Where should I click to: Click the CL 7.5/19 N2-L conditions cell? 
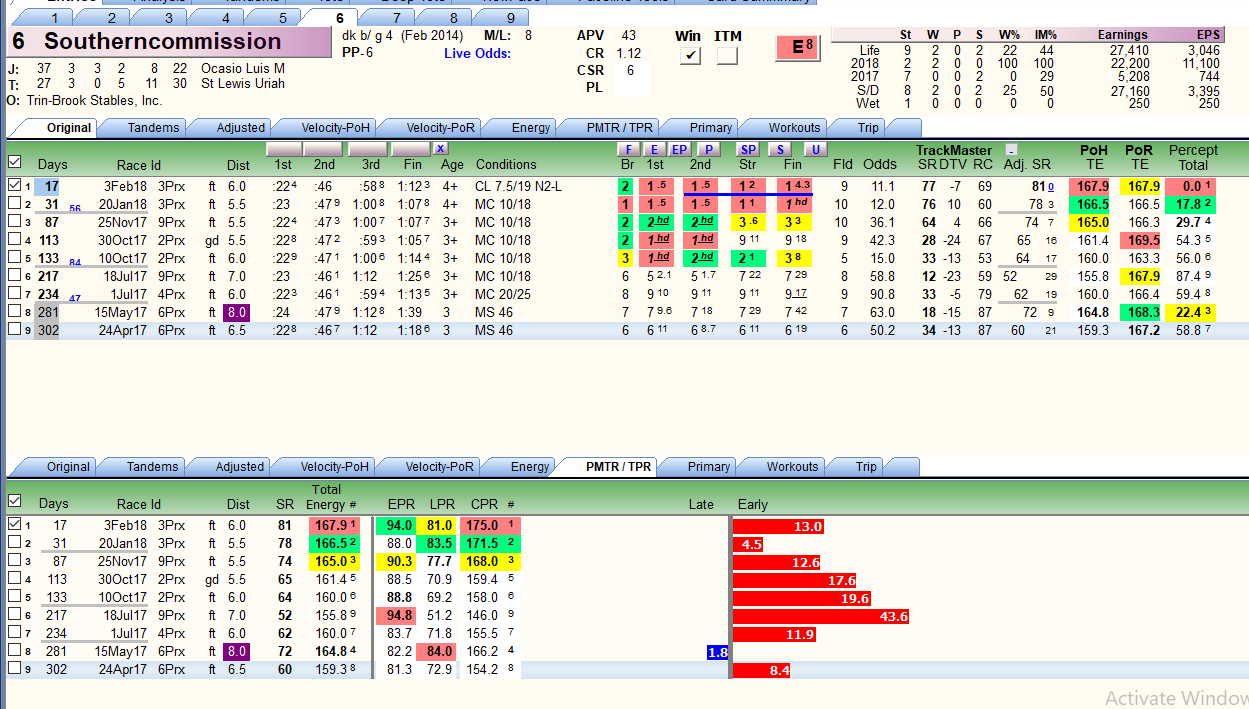coord(518,185)
